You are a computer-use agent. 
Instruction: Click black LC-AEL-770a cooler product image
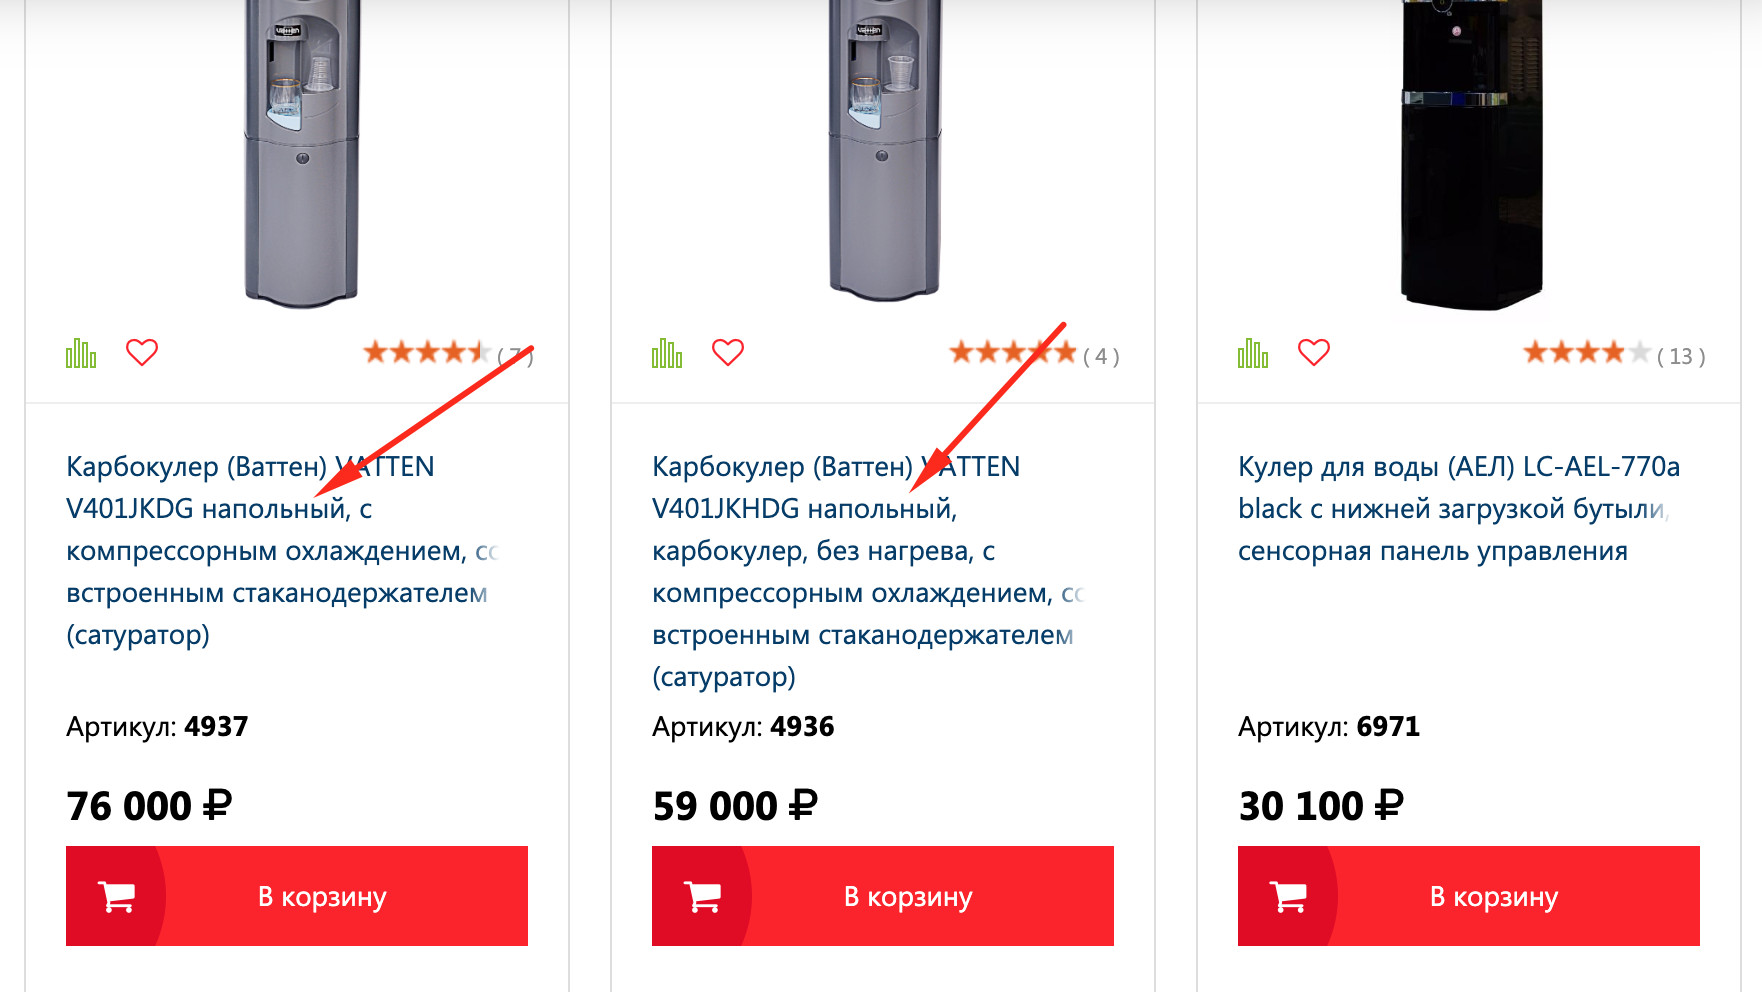click(x=1472, y=150)
